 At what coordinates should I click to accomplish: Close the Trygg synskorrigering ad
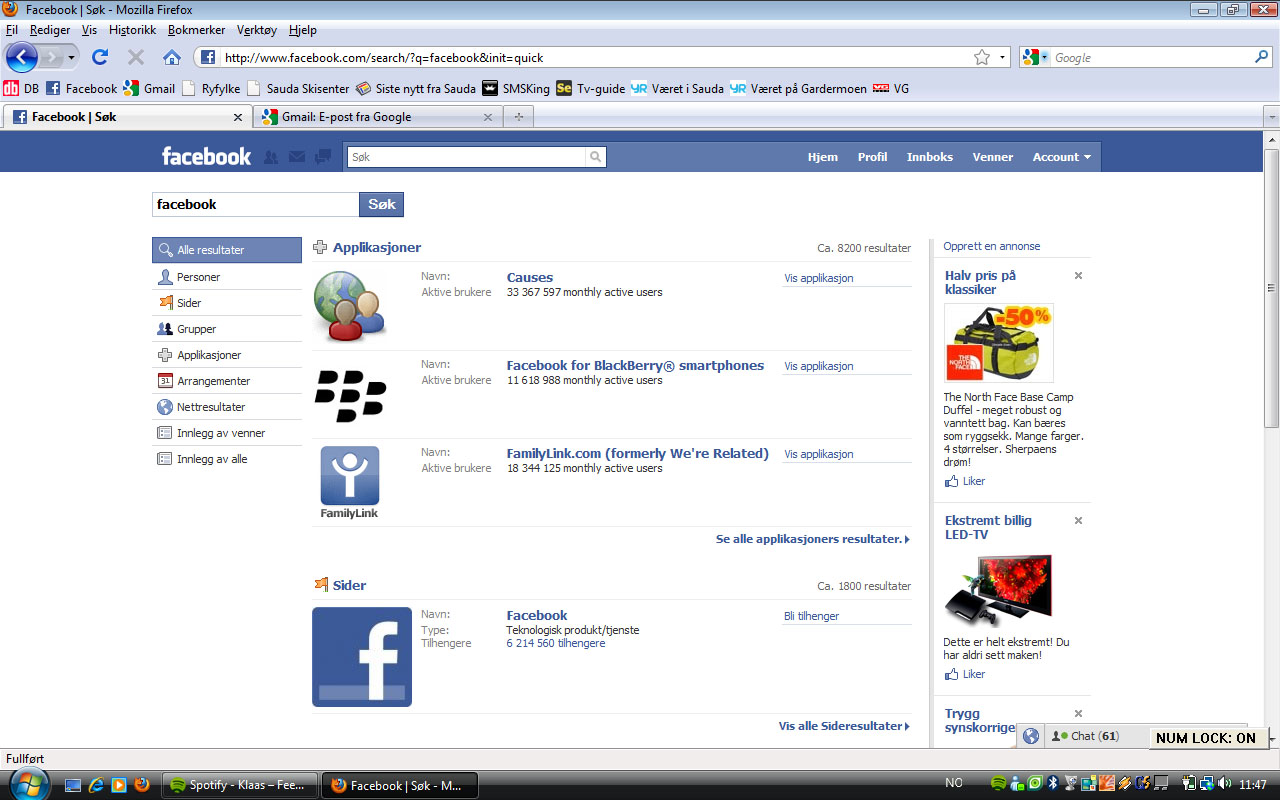[x=1078, y=714]
